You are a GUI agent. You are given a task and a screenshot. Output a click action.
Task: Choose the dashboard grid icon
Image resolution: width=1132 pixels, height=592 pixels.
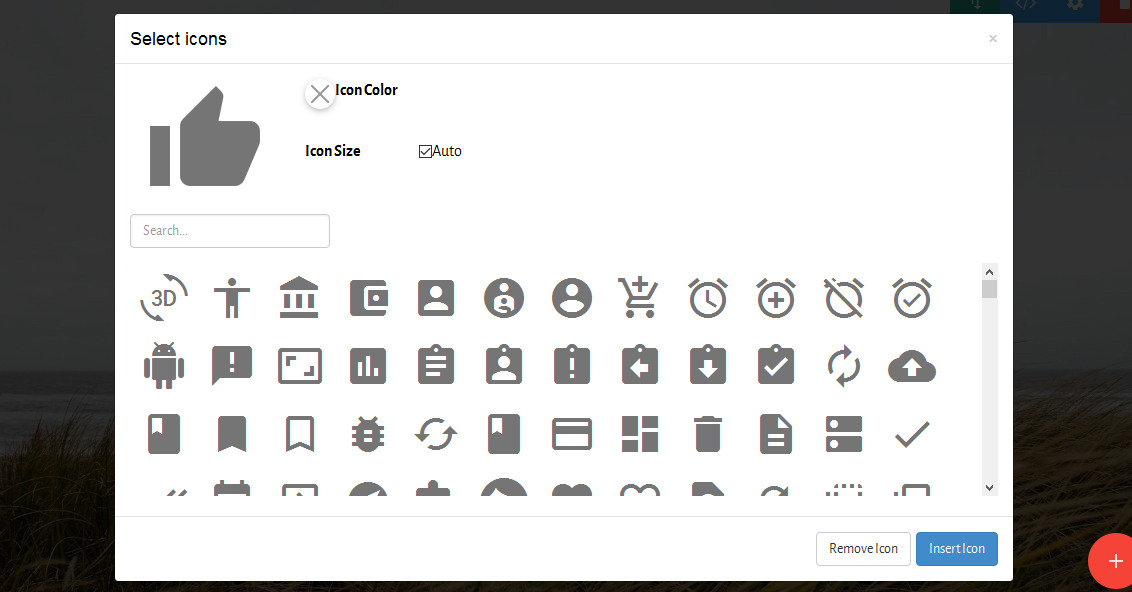pyautogui.click(x=640, y=434)
